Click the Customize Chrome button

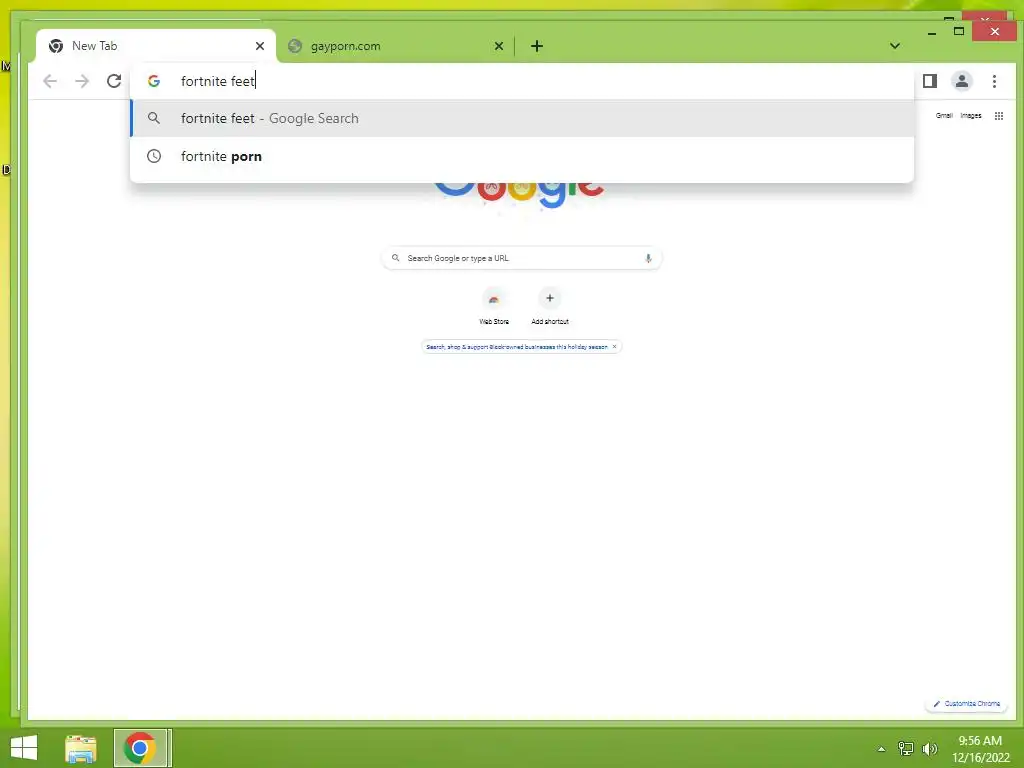967,703
